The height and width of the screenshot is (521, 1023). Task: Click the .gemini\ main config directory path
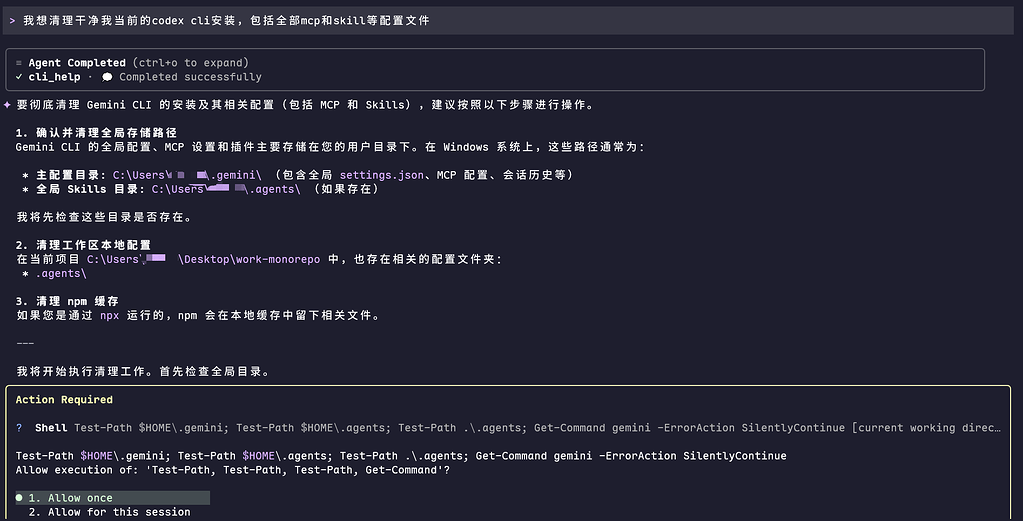[x=187, y=175]
